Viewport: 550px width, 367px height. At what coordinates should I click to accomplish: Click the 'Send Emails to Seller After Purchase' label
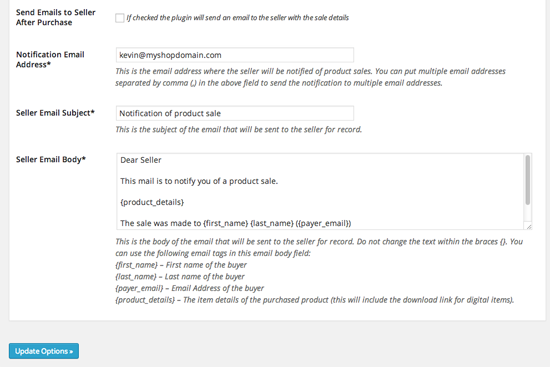55,17
